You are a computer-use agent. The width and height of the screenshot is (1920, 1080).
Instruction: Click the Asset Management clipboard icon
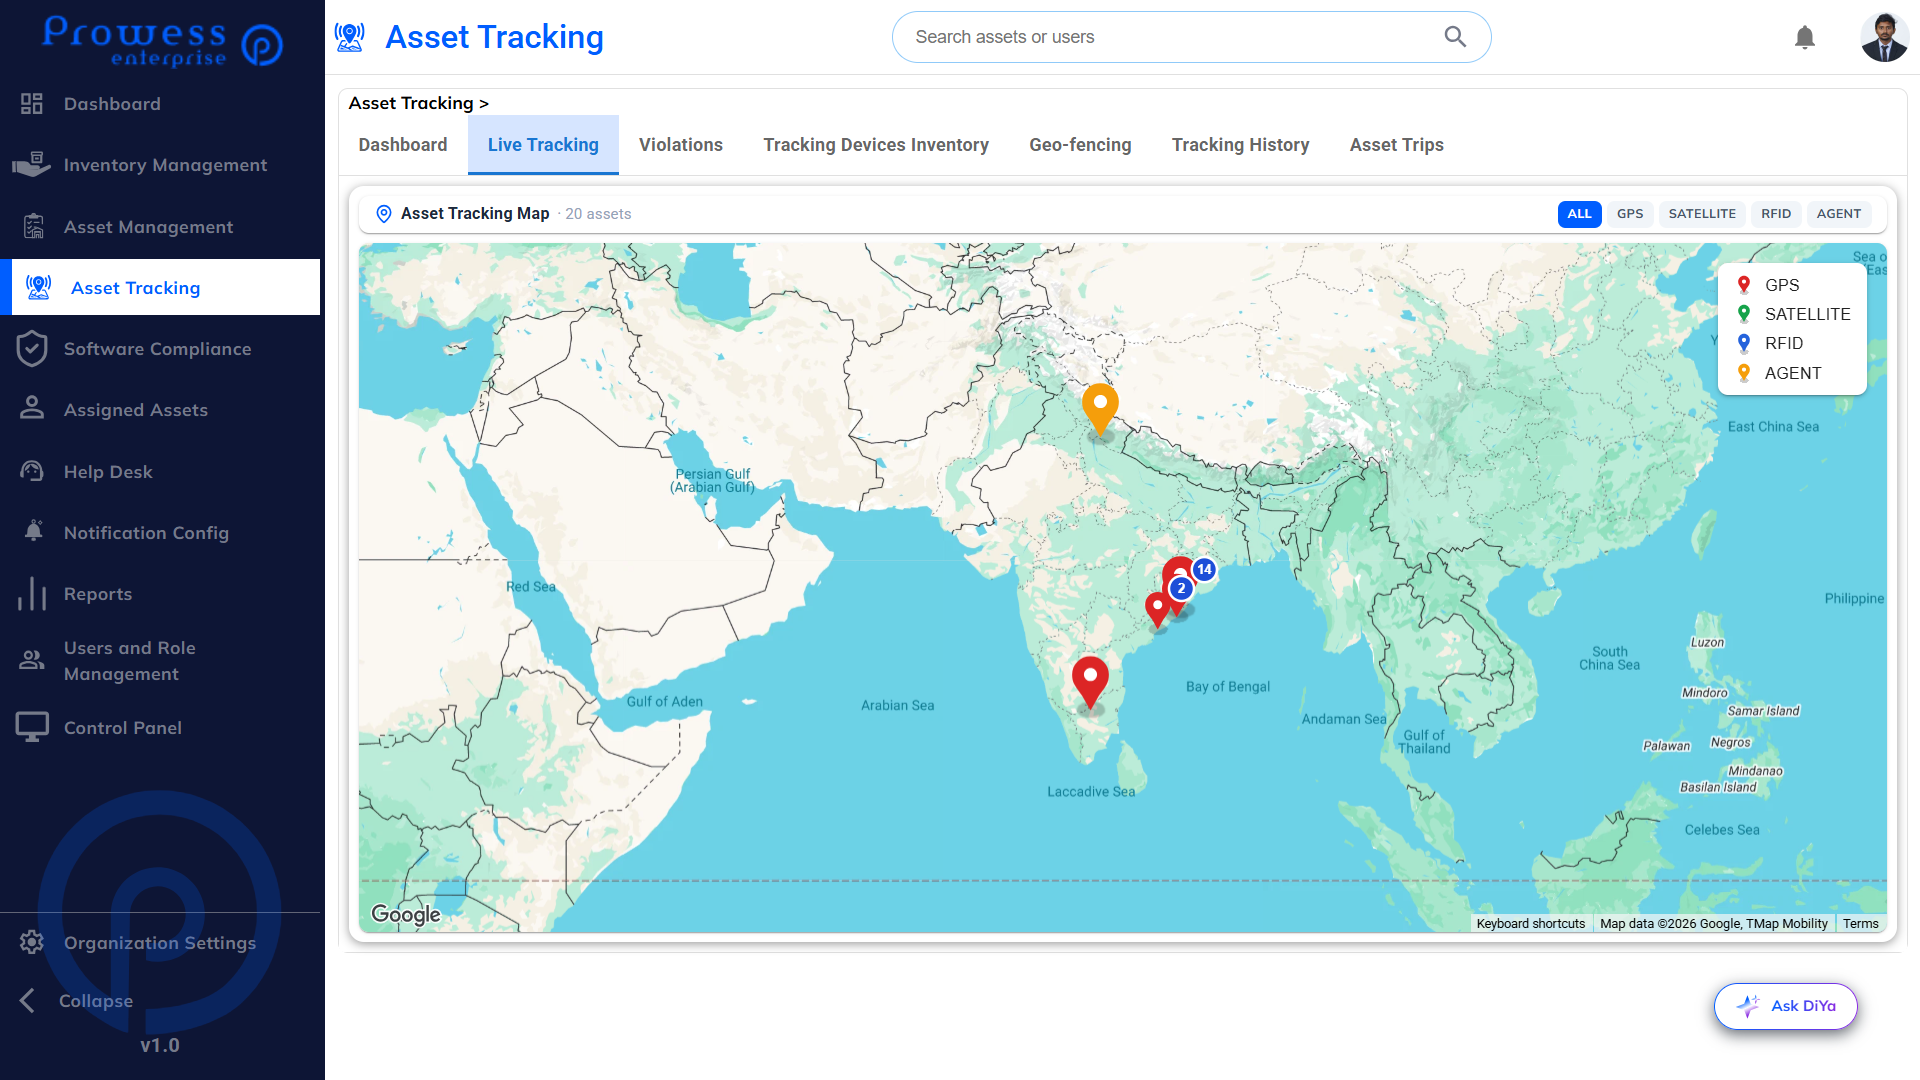click(x=33, y=227)
